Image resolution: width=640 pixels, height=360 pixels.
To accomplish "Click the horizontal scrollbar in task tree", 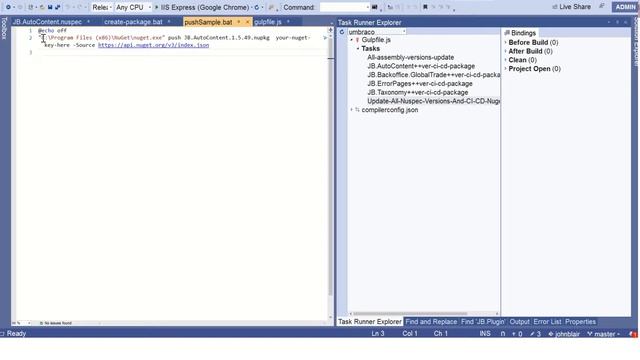I will tap(409, 313).
